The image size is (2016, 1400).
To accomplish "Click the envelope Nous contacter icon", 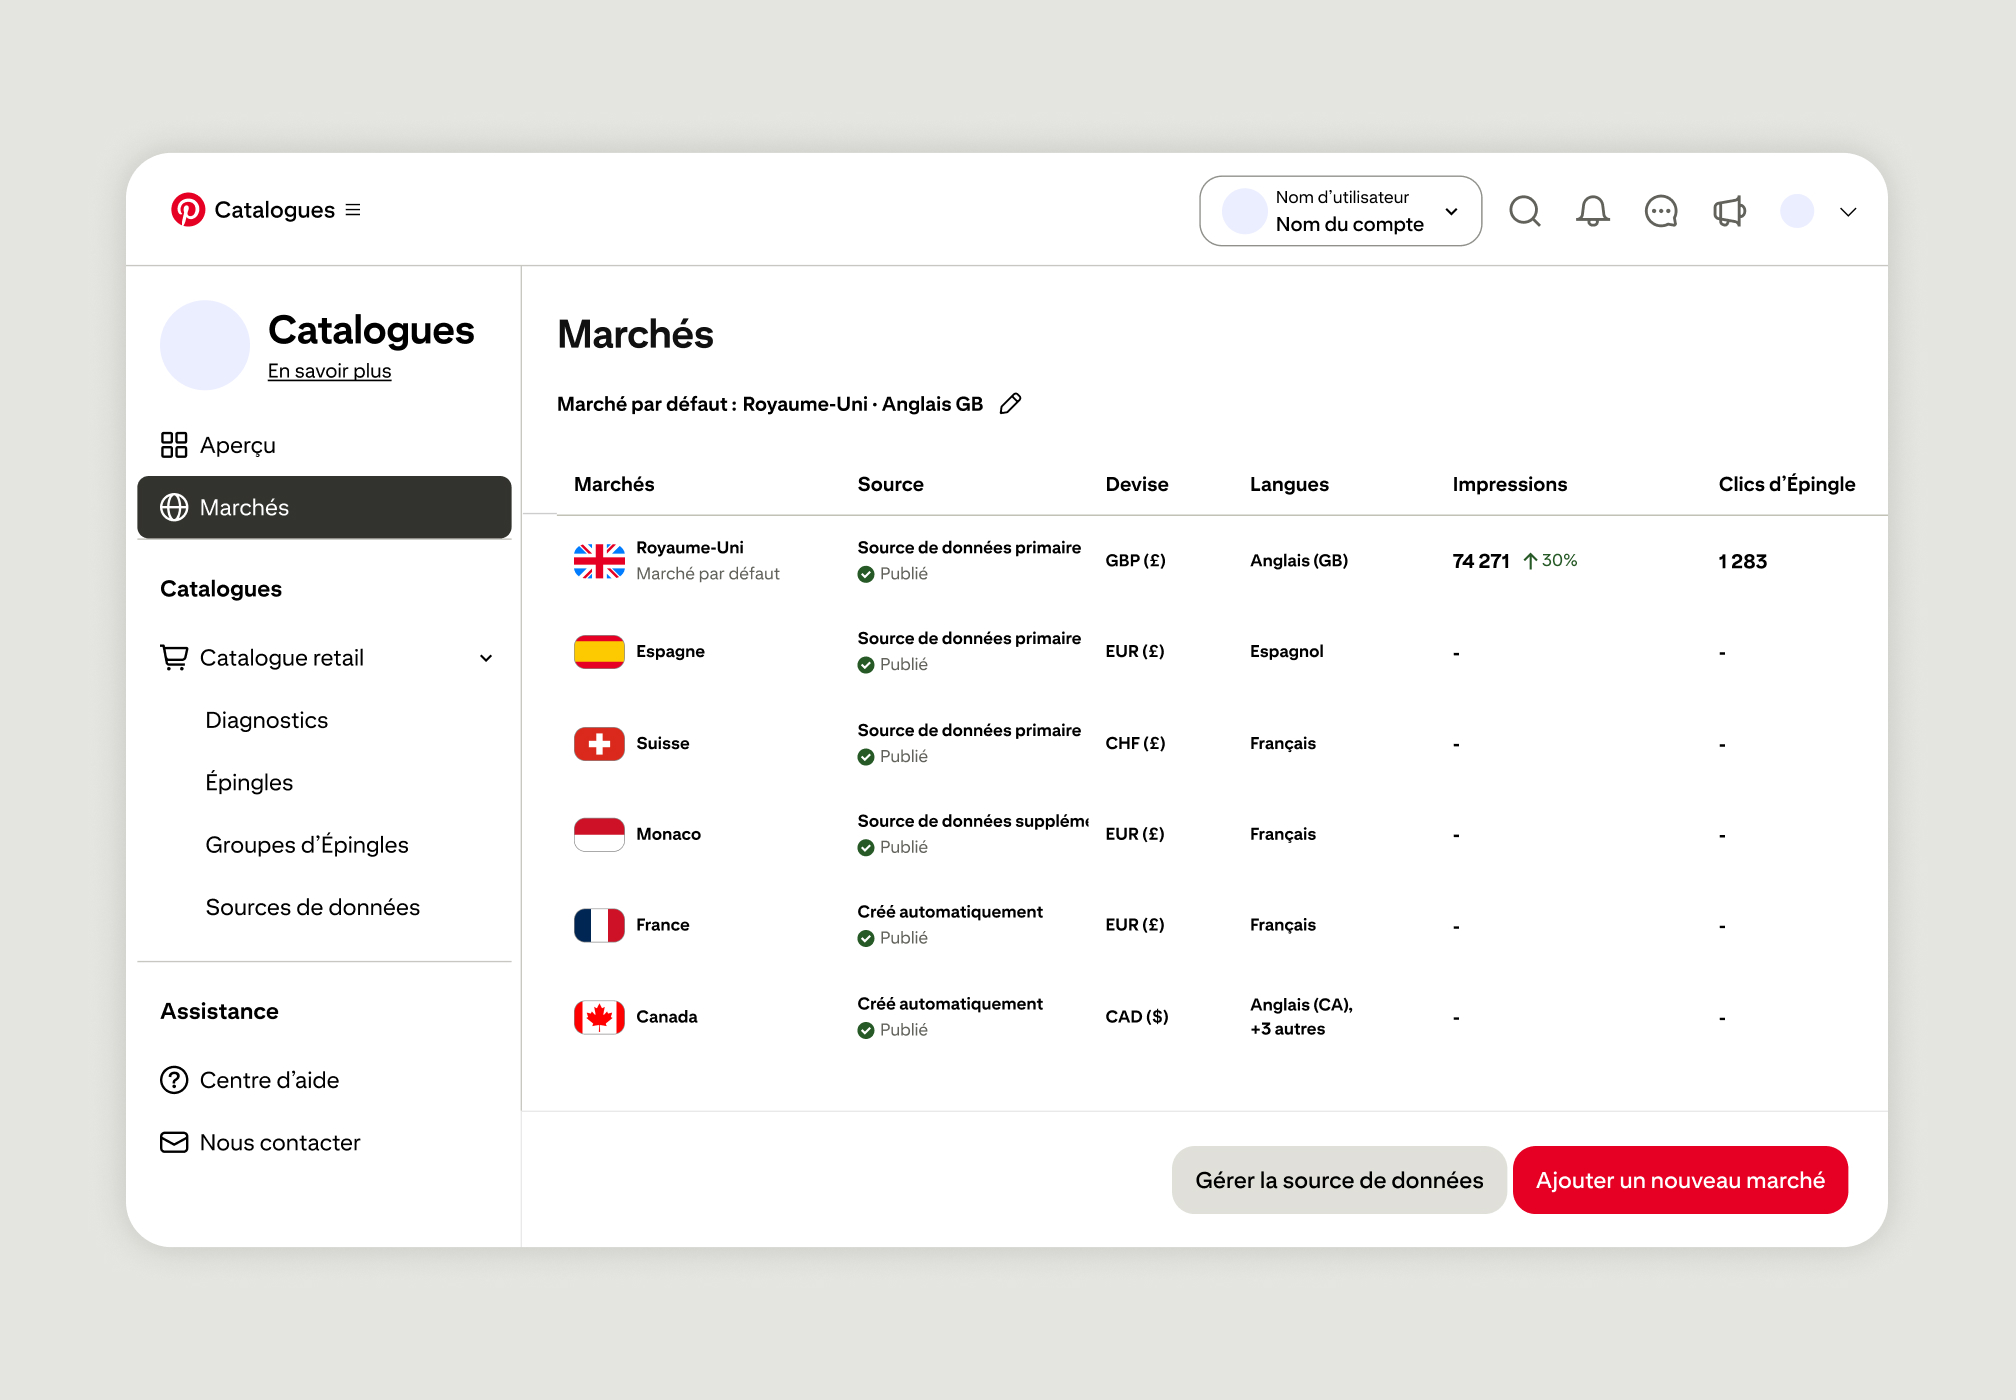I will 174,1142.
